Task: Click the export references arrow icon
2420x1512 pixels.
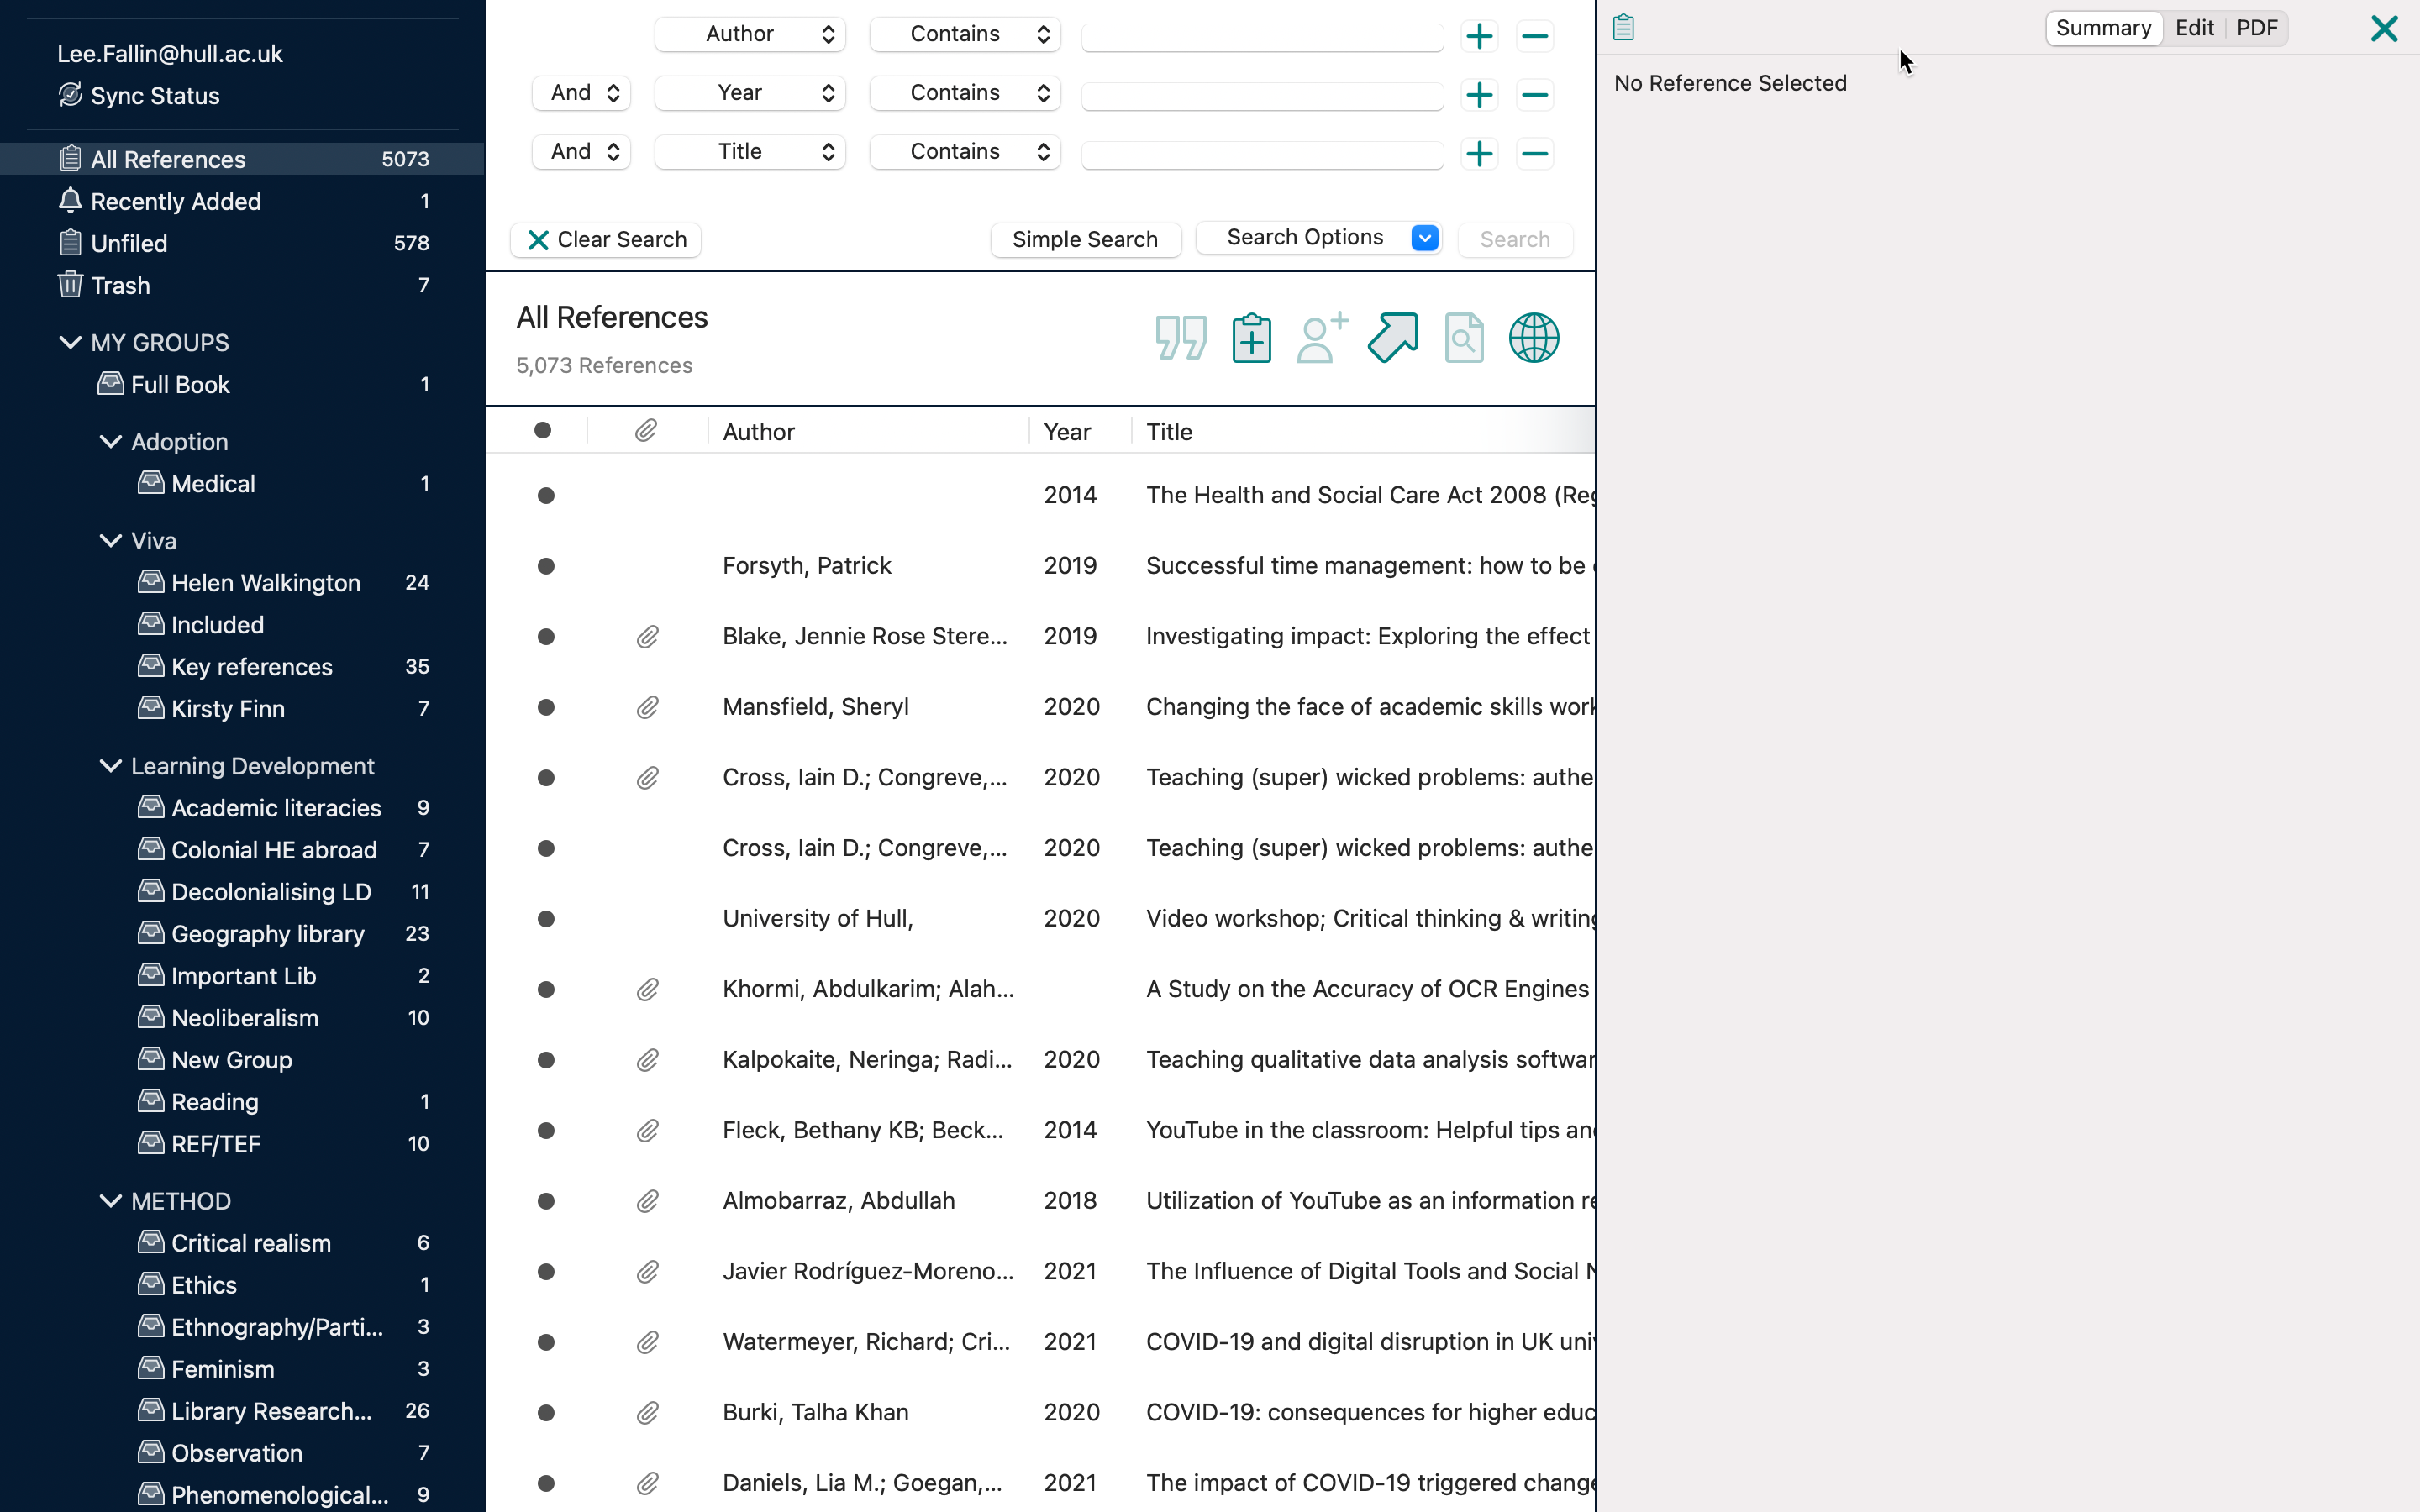Action: (1393, 338)
